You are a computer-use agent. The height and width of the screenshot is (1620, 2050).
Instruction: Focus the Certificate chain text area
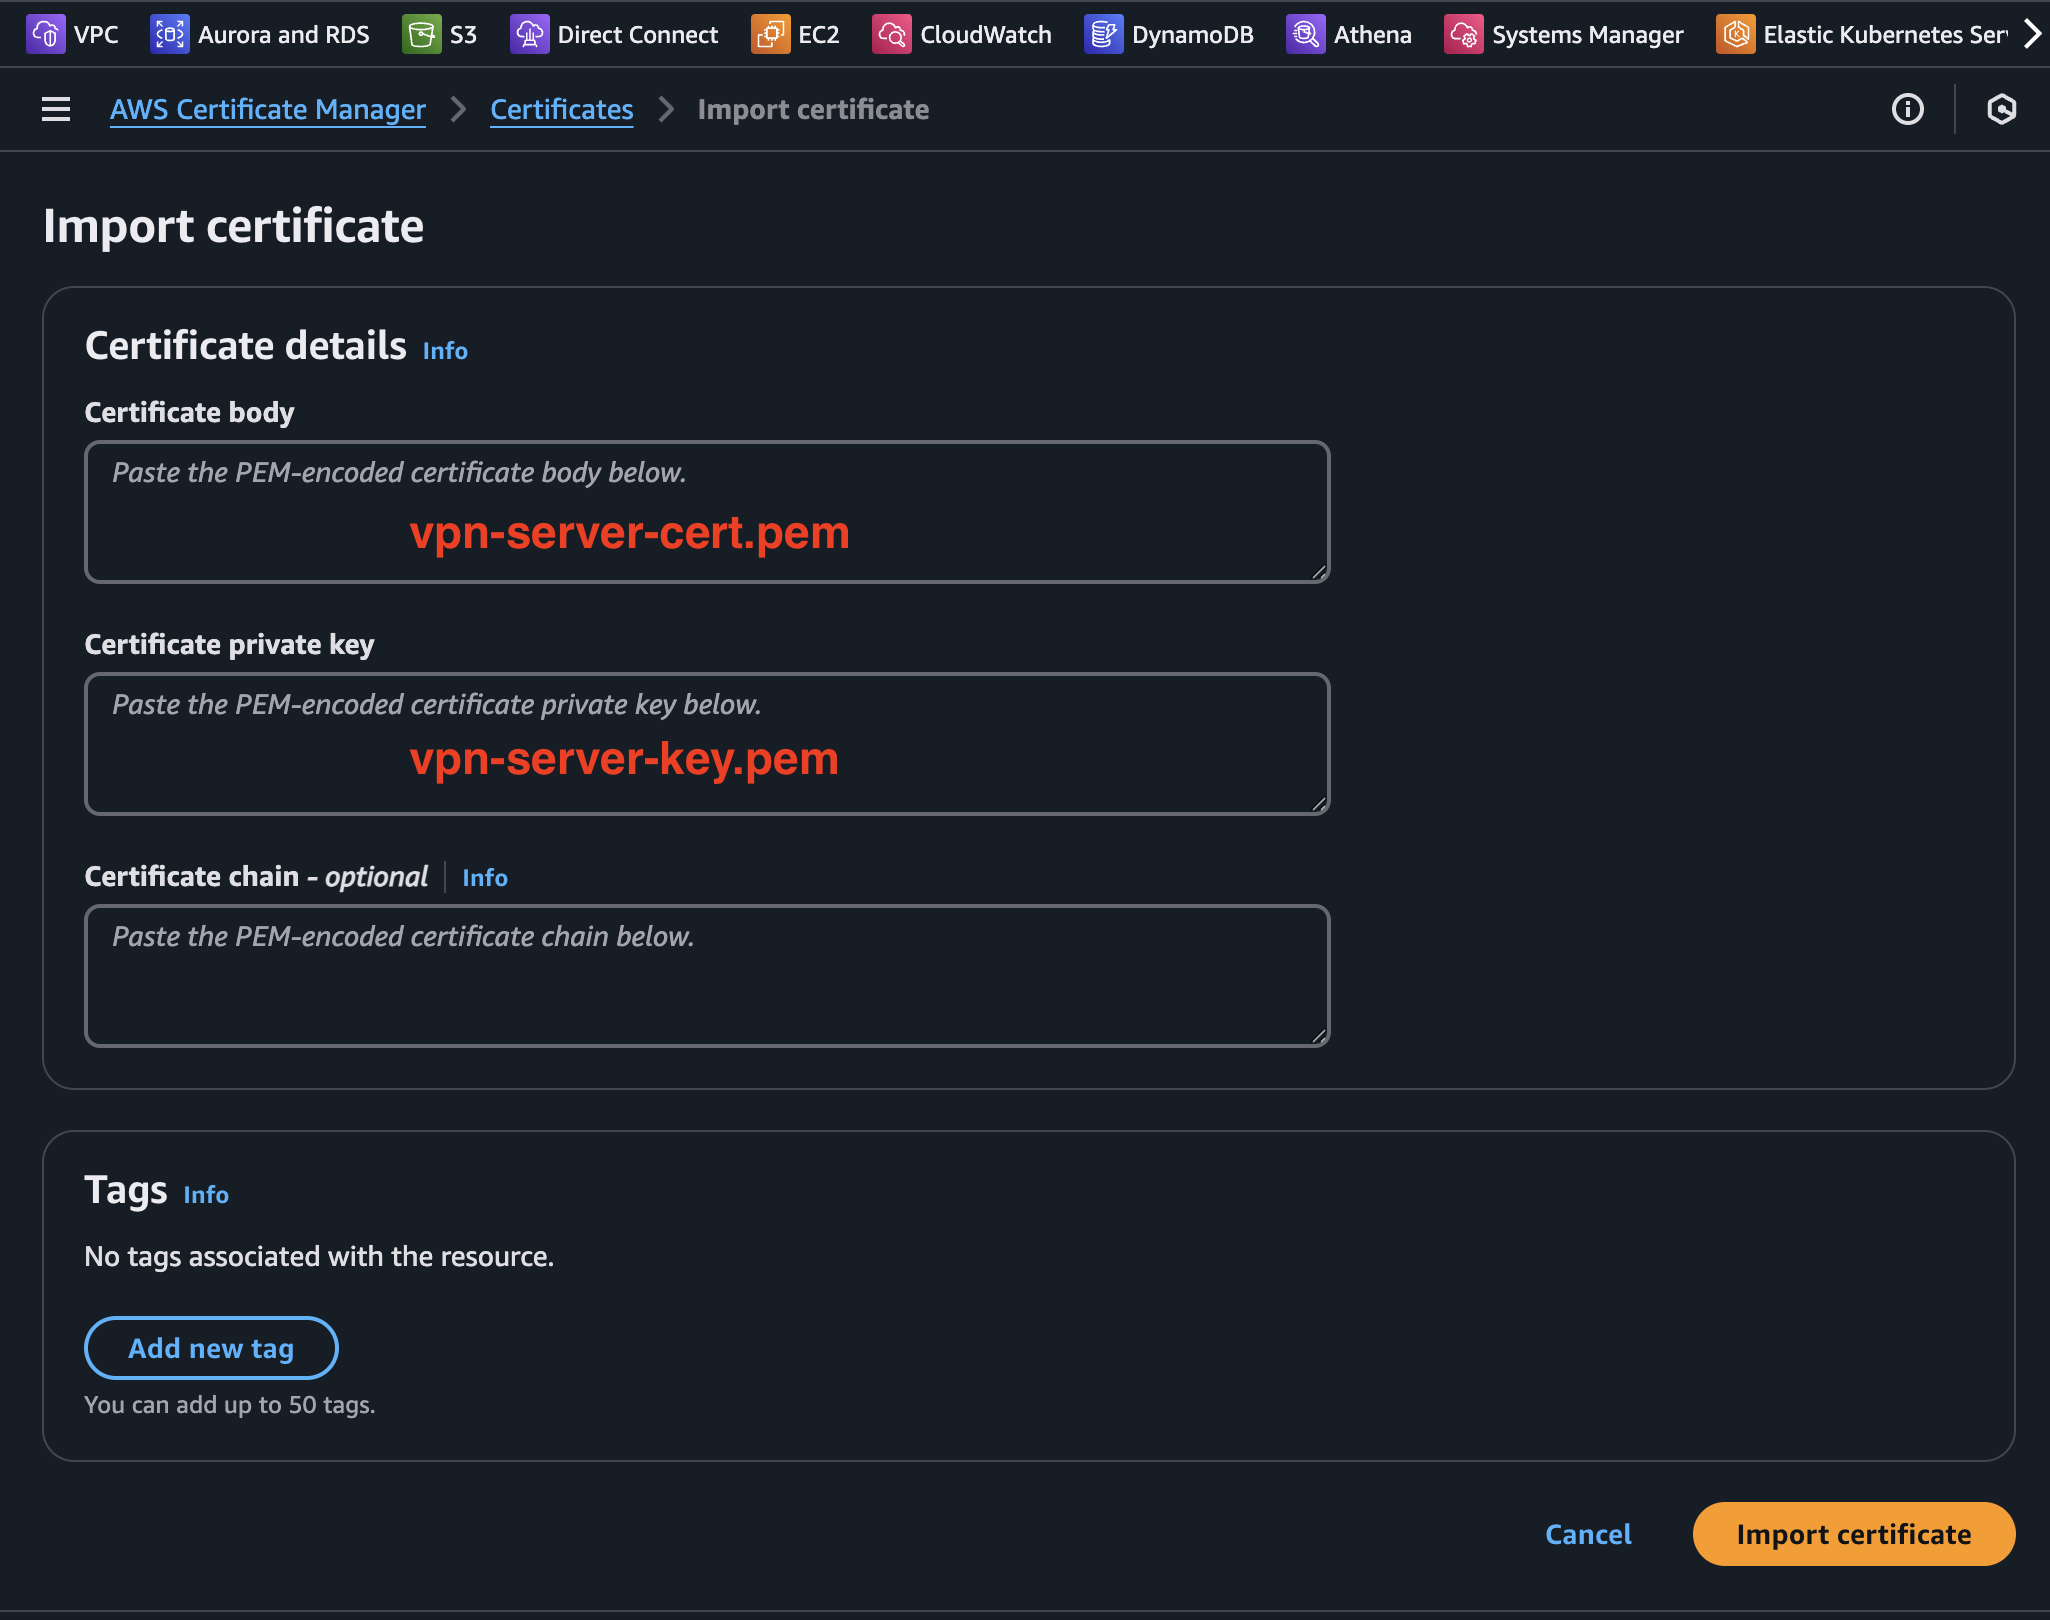[707, 976]
